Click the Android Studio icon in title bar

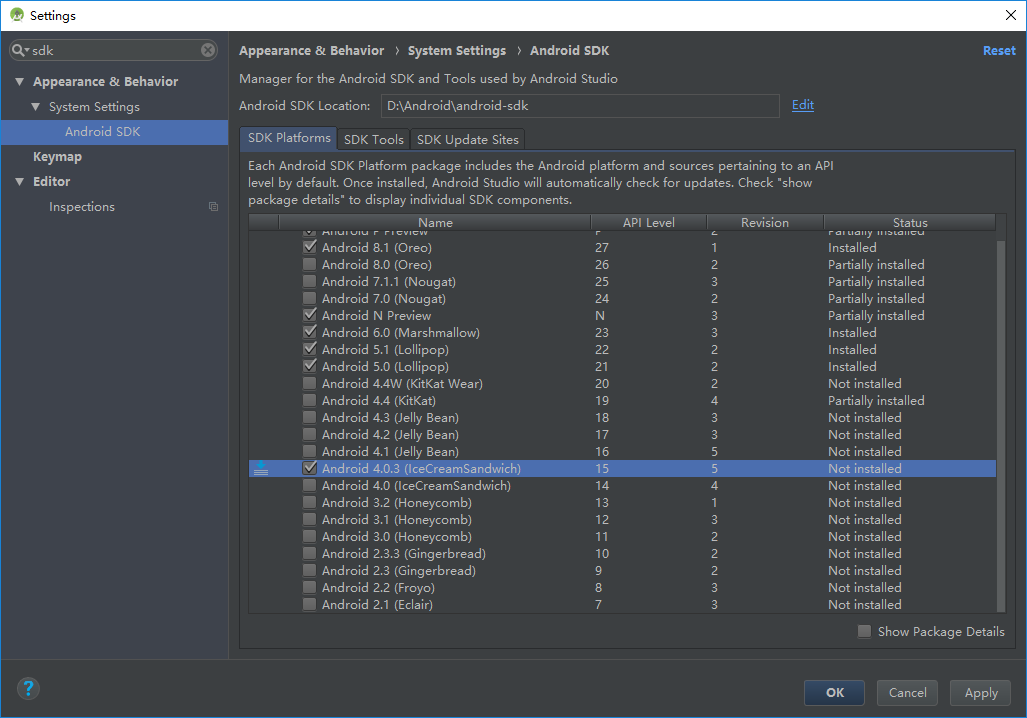click(x=17, y=15)
